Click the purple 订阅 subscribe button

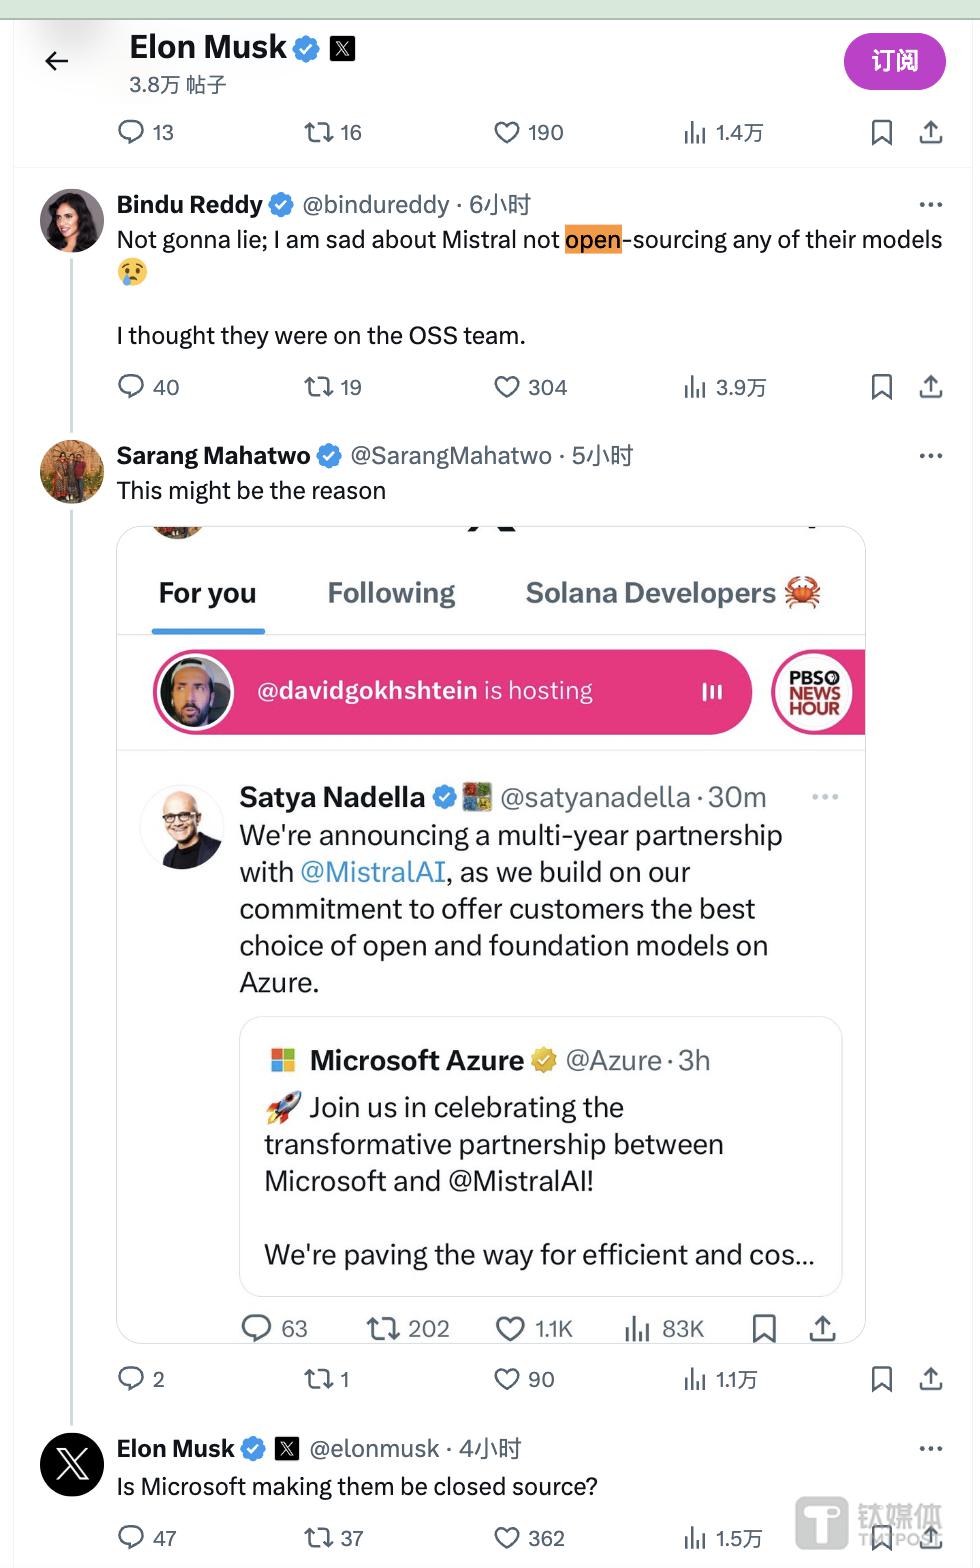pyautogui.click(x=894, y=61)
